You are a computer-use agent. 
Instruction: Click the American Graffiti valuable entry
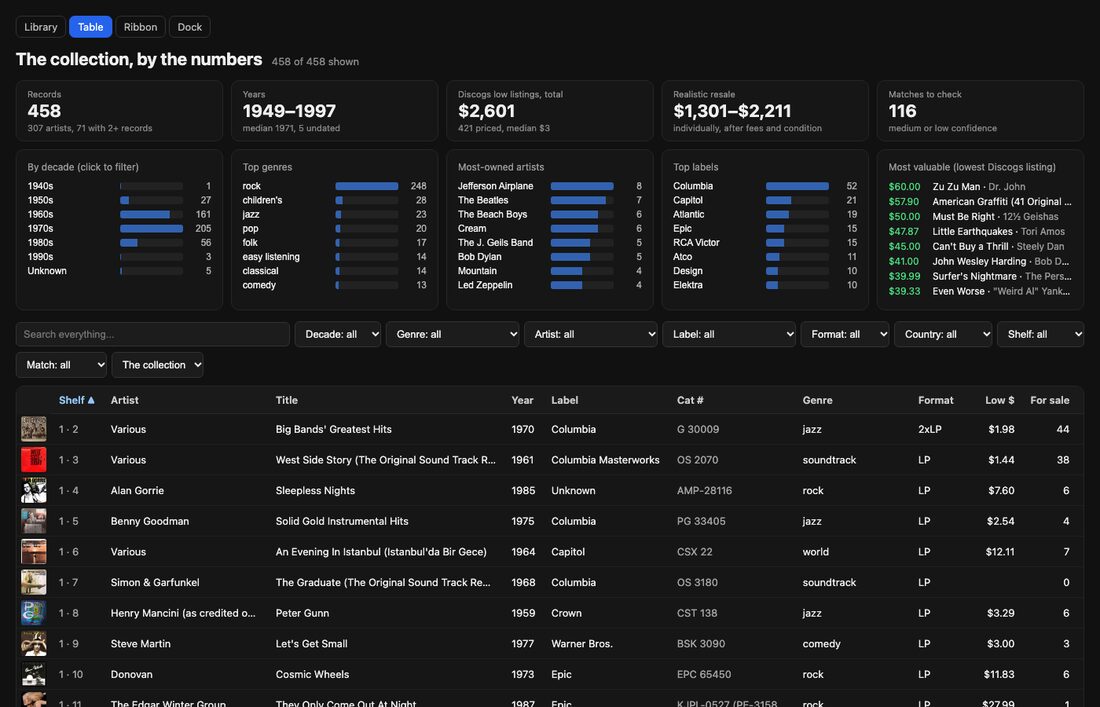[980, 201]
